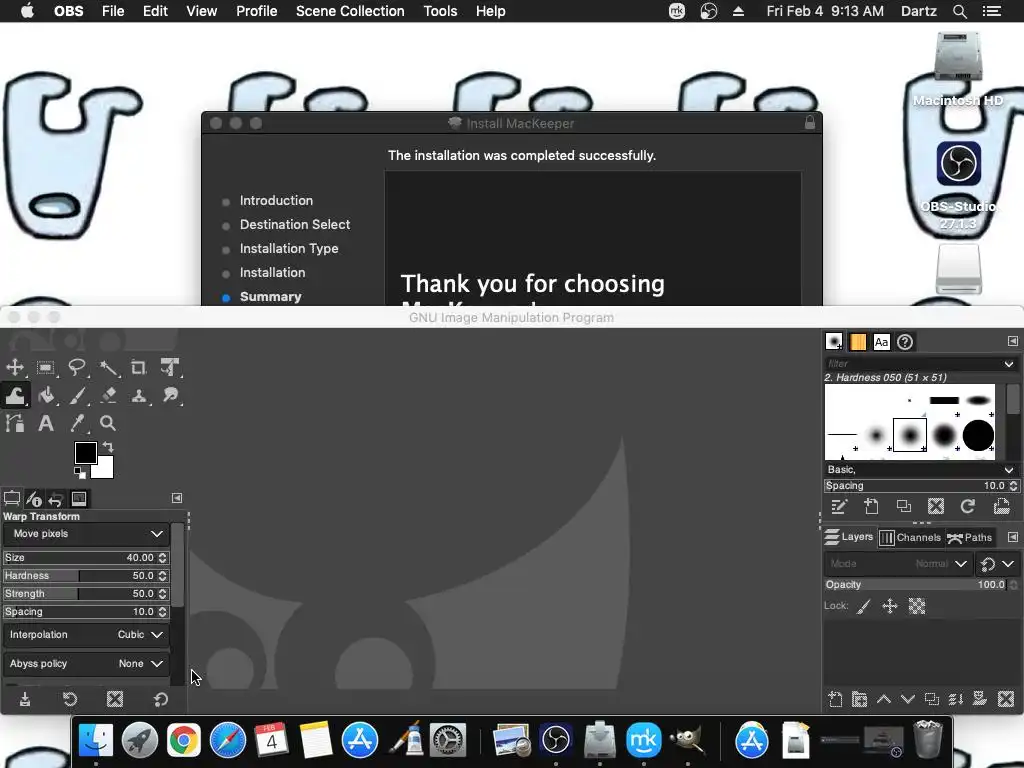Select the Fuzzy Select magic wand tool

(x=108, y=368)
